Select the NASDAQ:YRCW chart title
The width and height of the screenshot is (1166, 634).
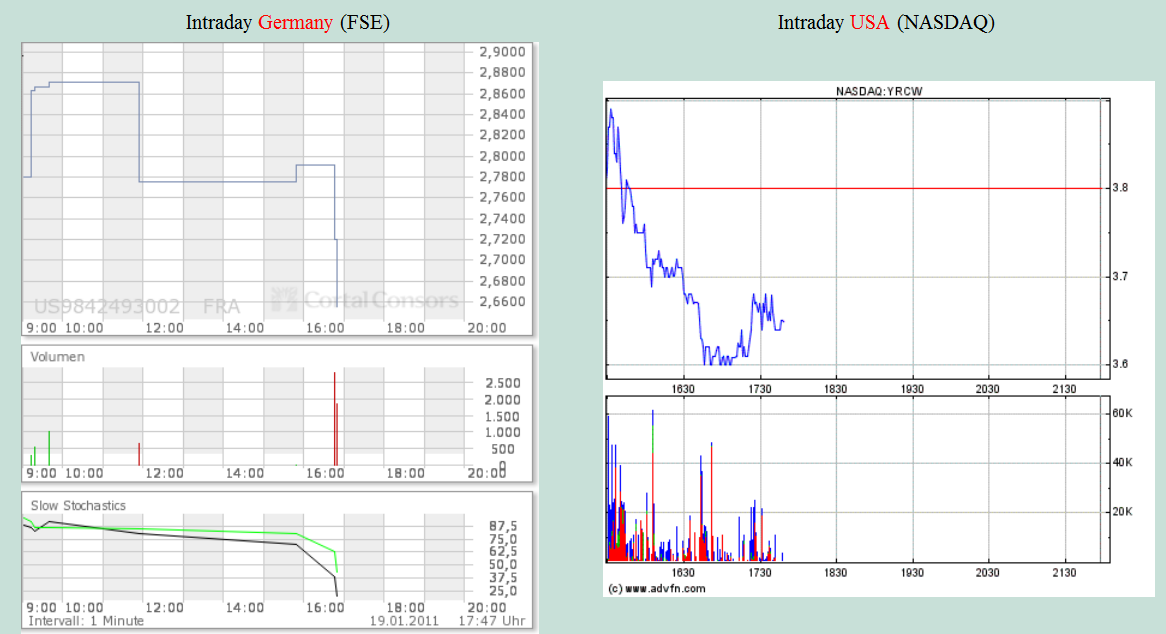pyautogui.click(x=879, y=91)
